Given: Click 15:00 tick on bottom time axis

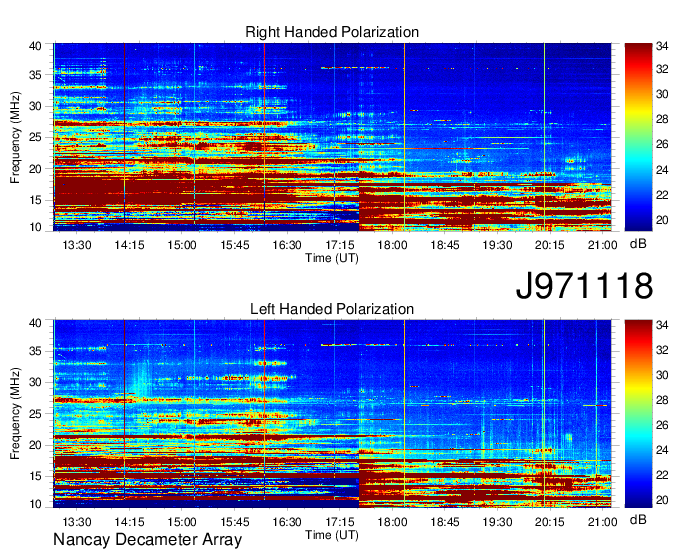Looking at the screenshot, I should (182, 522).
